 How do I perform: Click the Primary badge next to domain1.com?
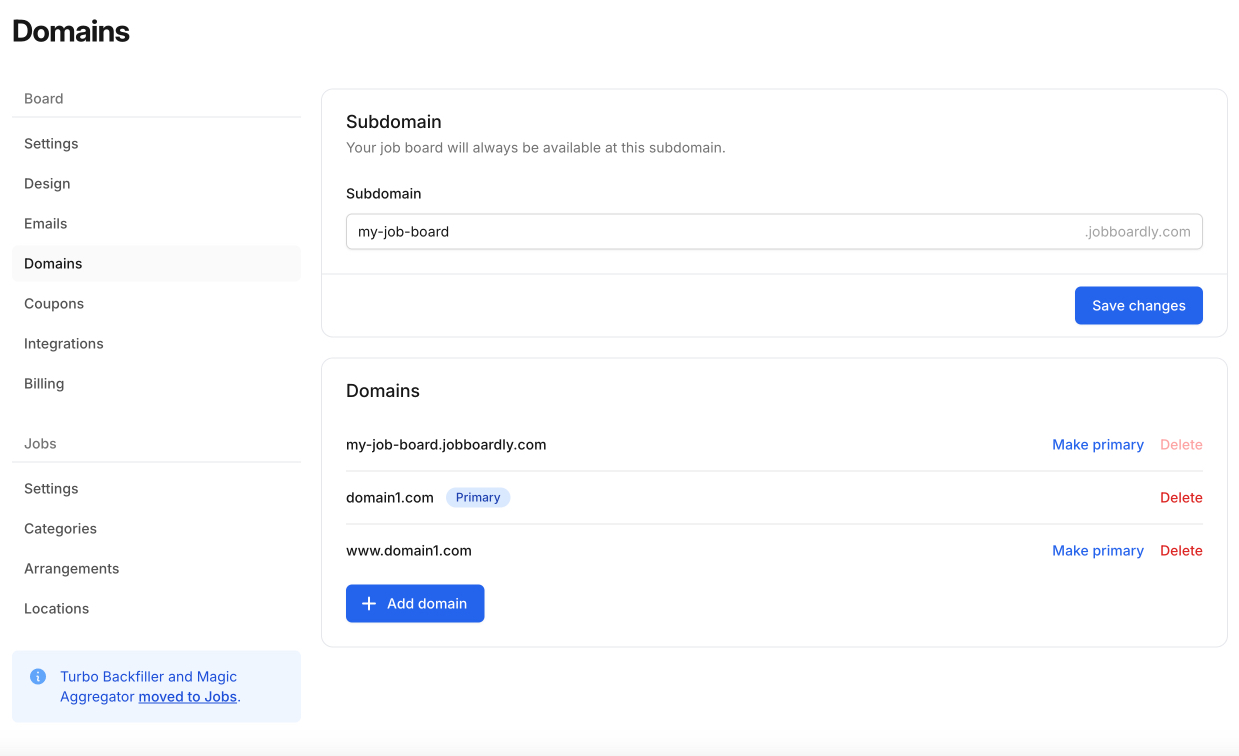[478, 497]
